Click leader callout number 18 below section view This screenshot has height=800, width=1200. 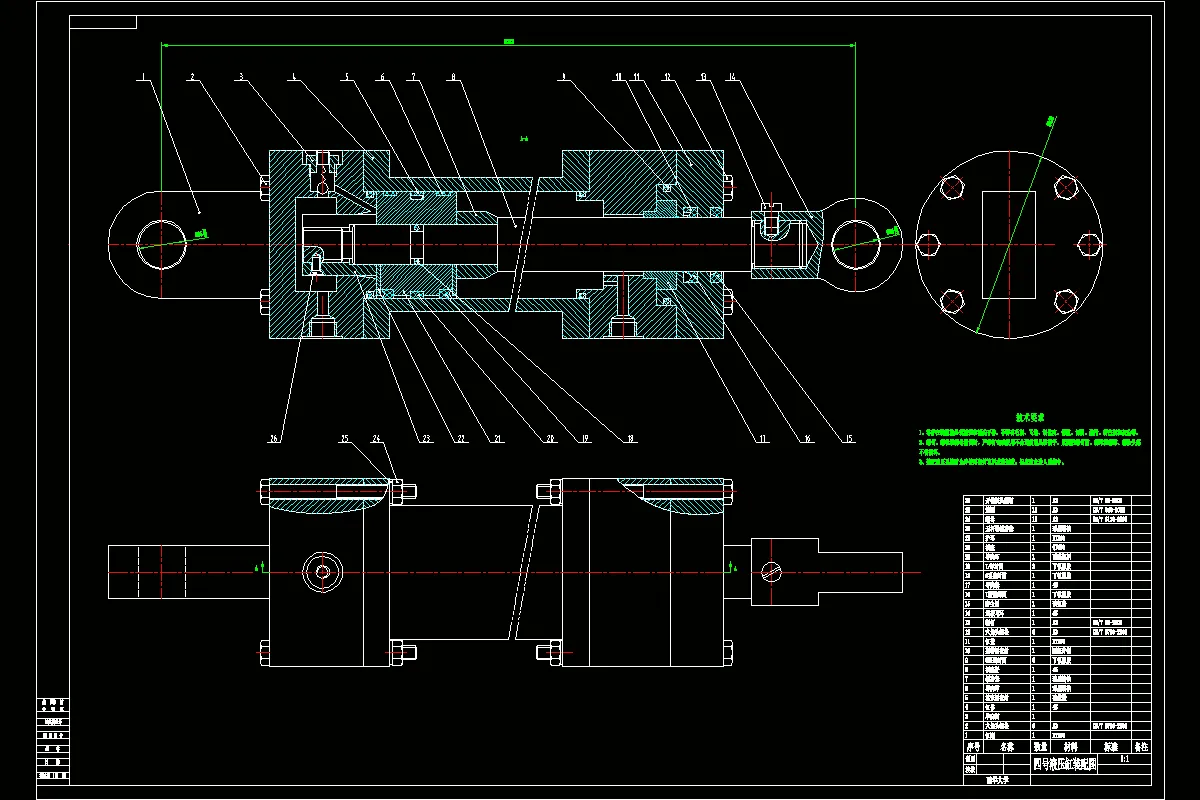(x=630, y=437)
